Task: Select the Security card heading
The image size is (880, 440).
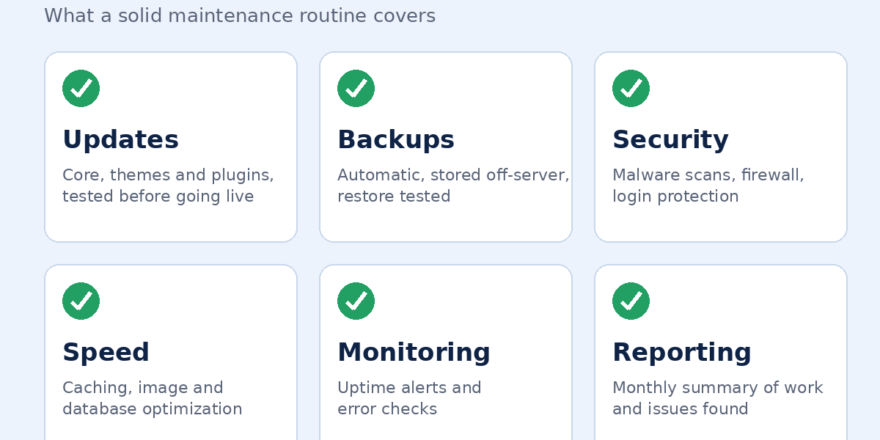Action: (x=671, y=140)
